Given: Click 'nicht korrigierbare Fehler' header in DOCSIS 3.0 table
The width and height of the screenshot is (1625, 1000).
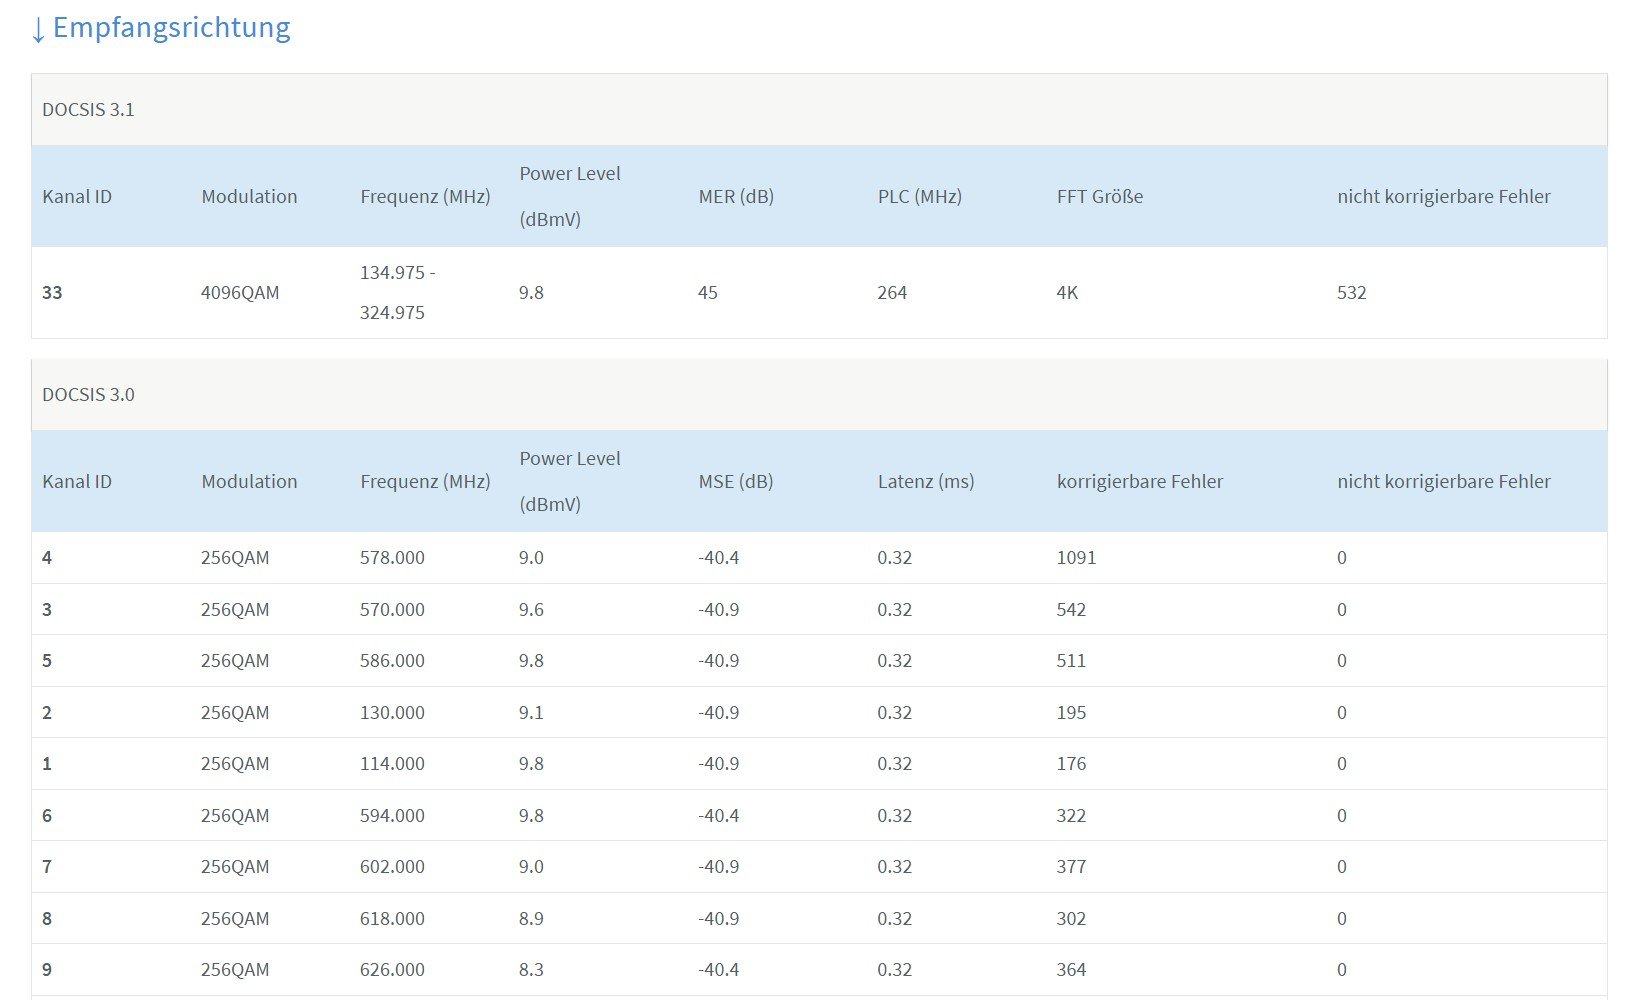Looking at the screenshot, I should click(x=1444, y=482).
